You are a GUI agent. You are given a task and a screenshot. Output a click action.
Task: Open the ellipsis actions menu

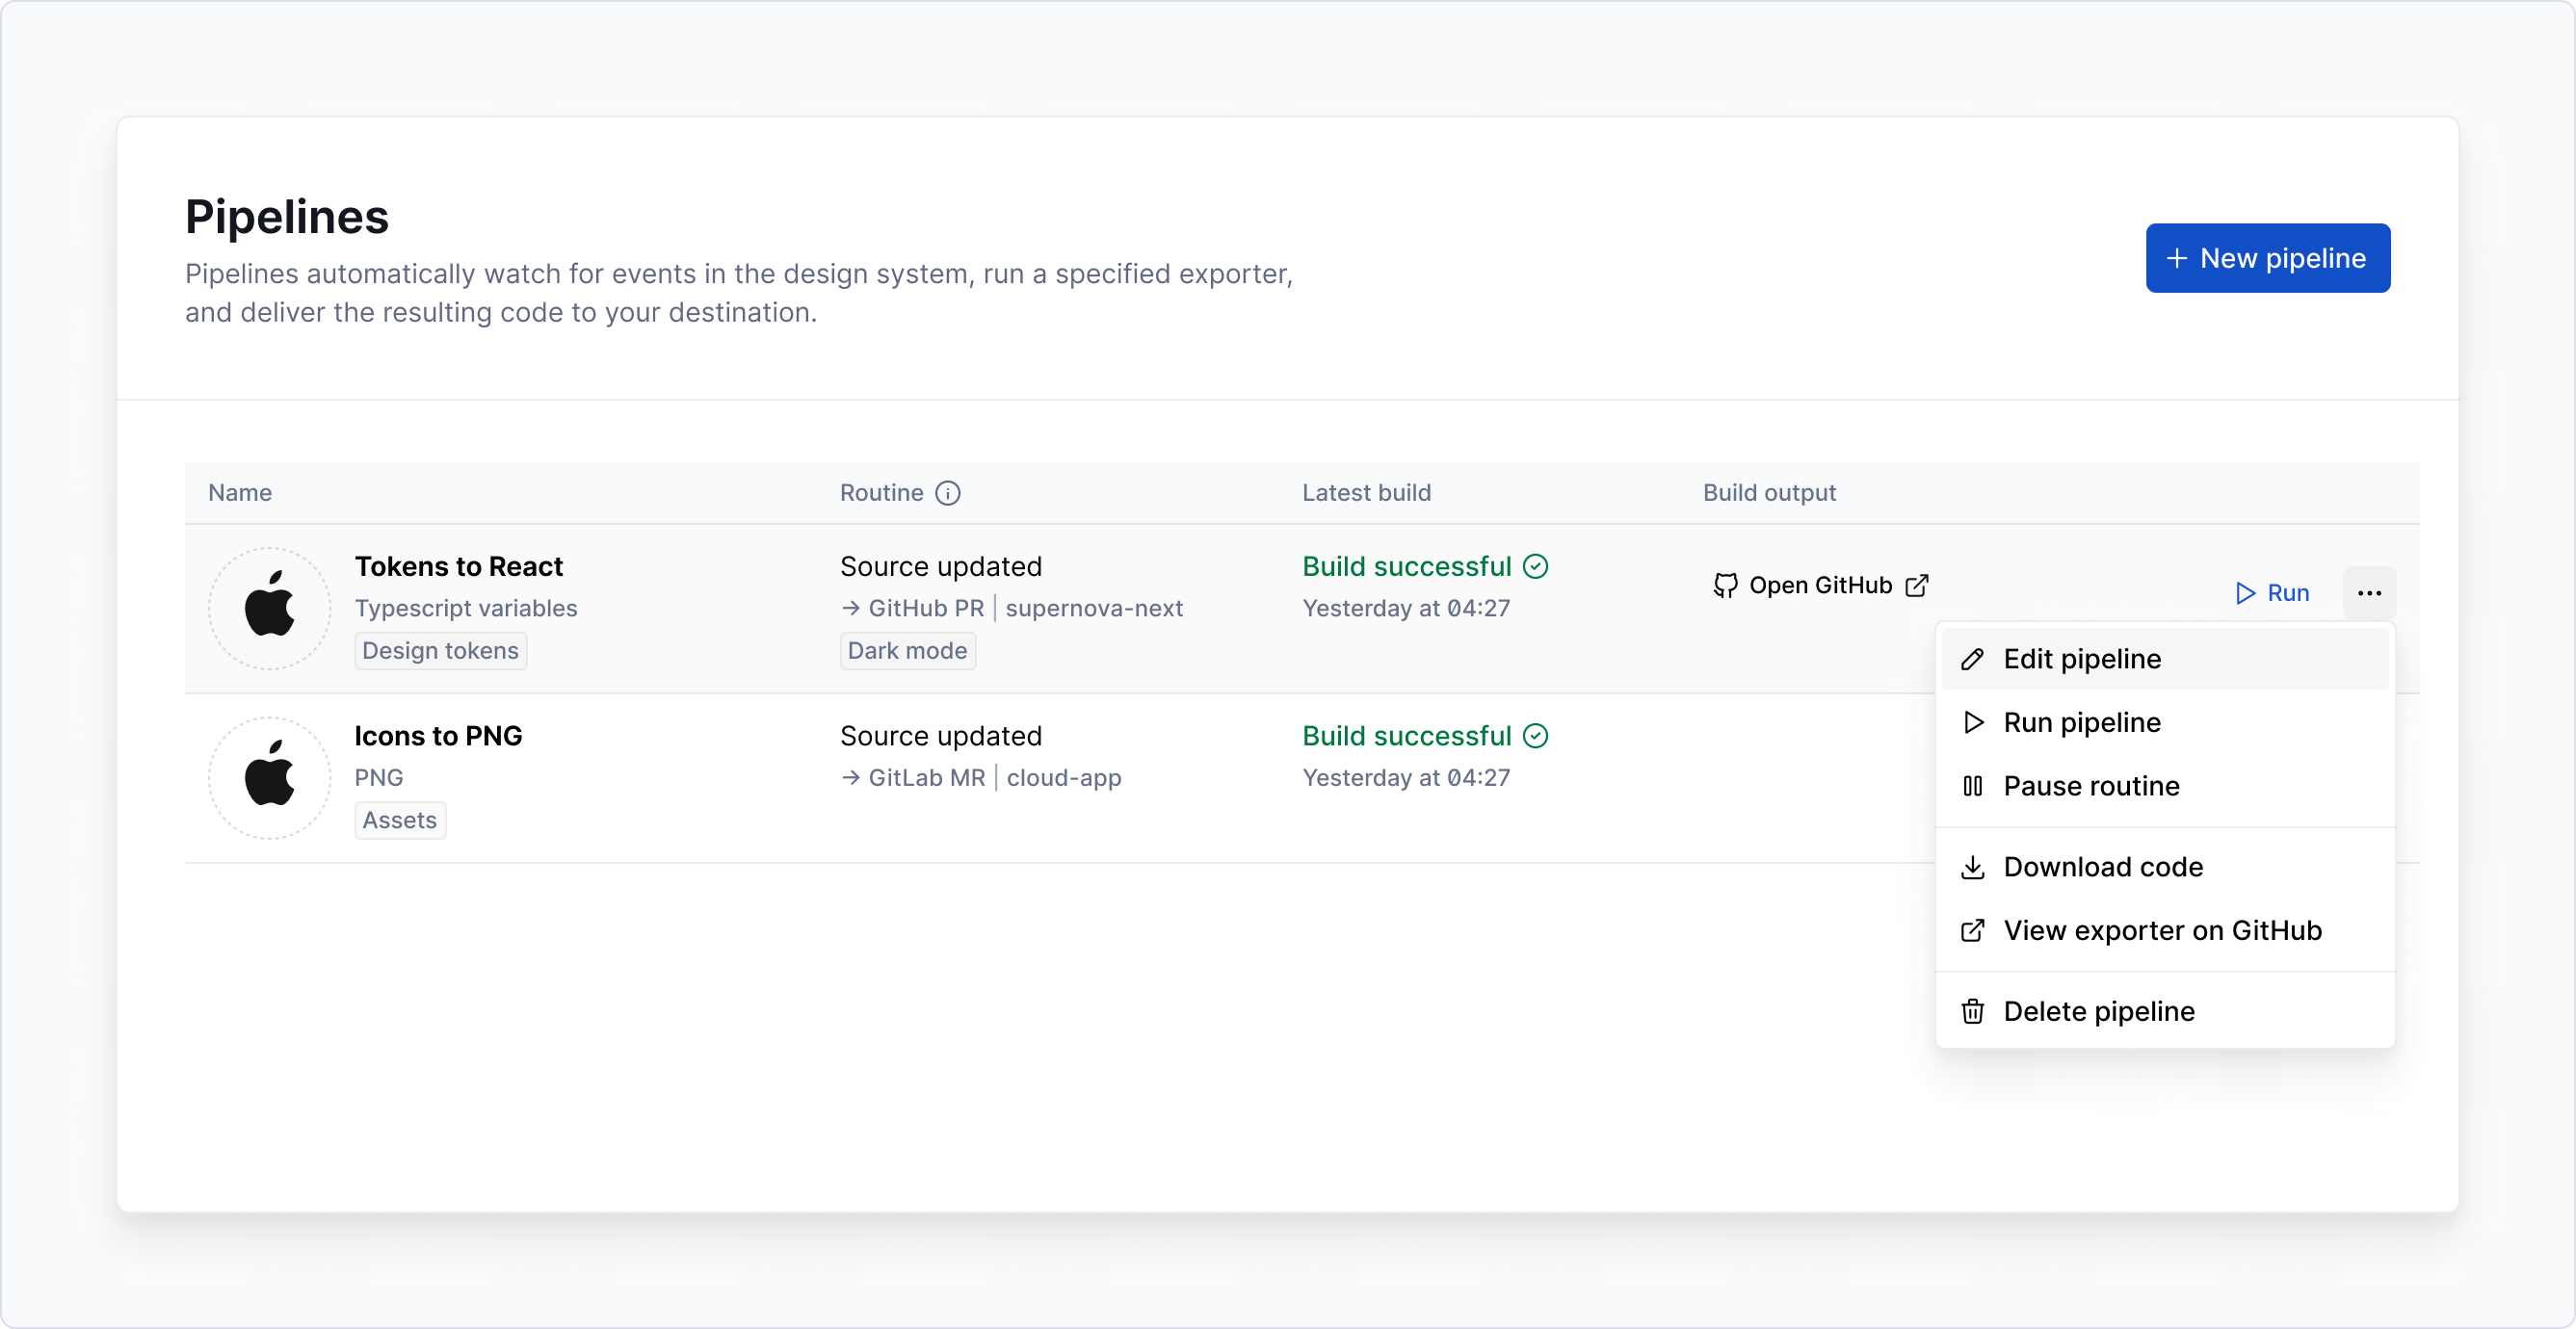[2369, 593]
